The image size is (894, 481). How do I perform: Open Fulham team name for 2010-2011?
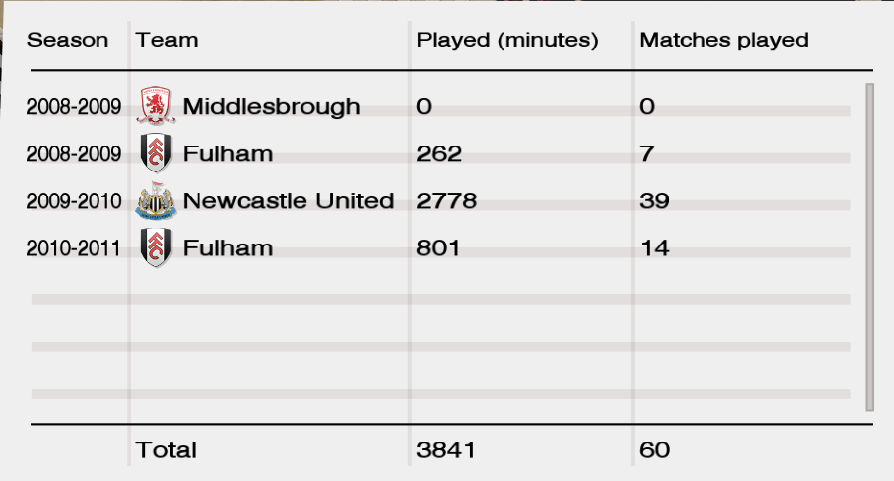[228, 248]
